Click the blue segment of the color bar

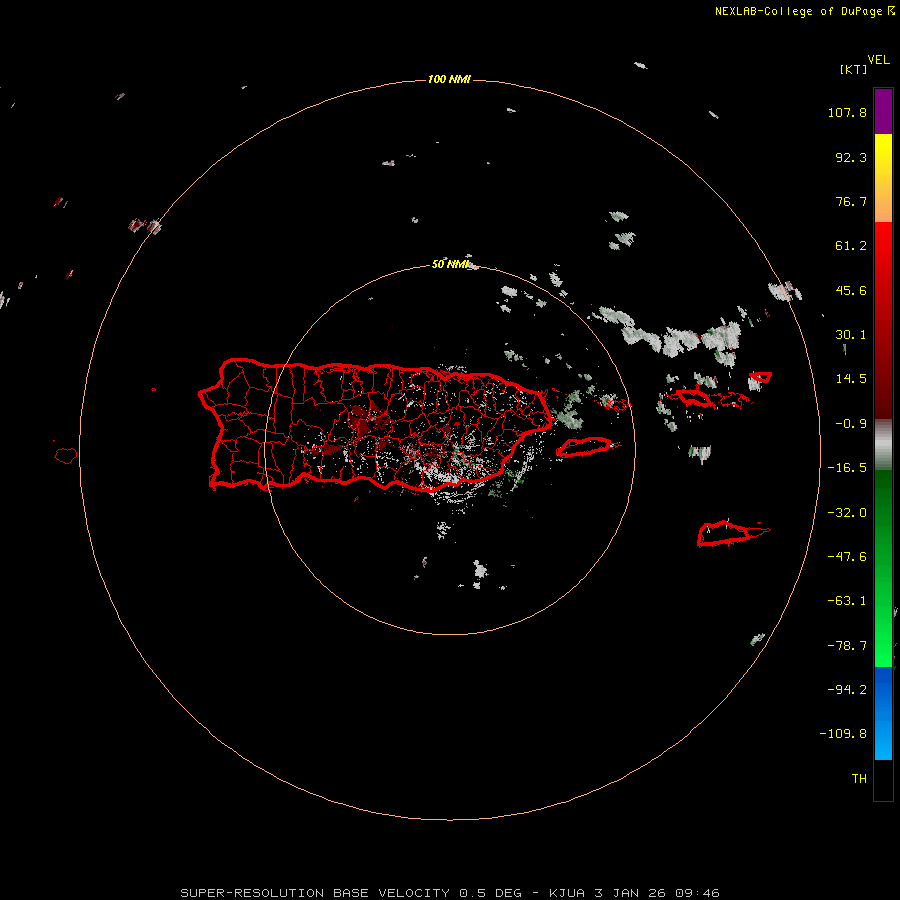point(883,713)
